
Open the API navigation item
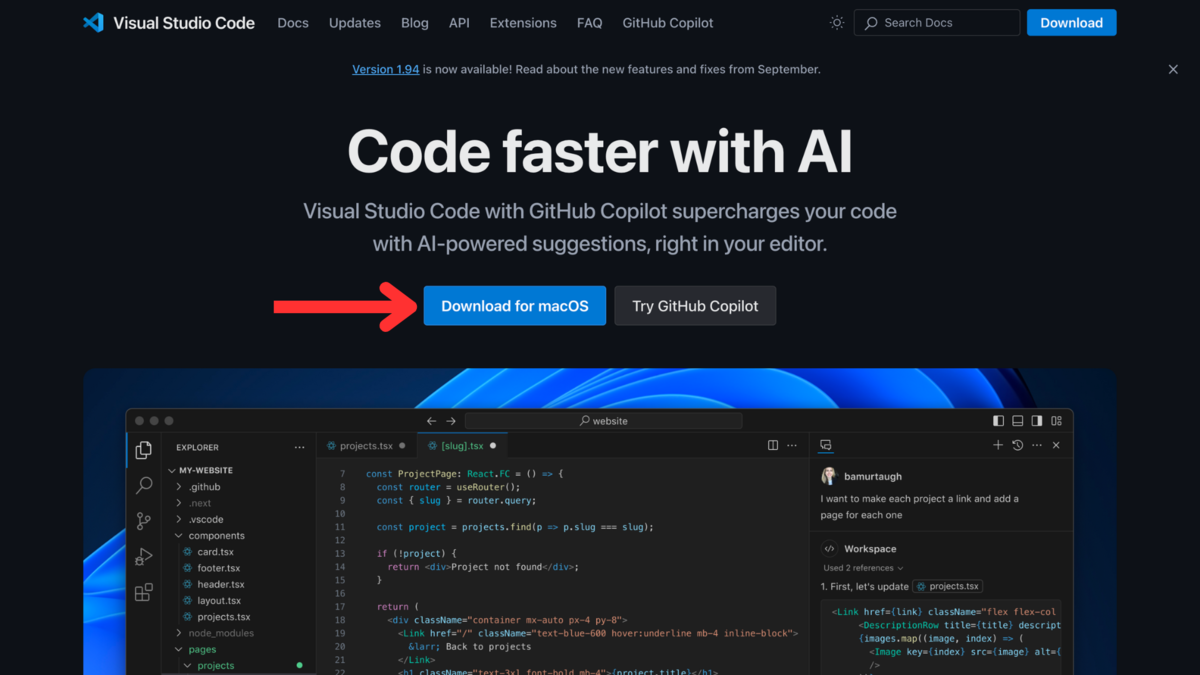tap(459, 23)
